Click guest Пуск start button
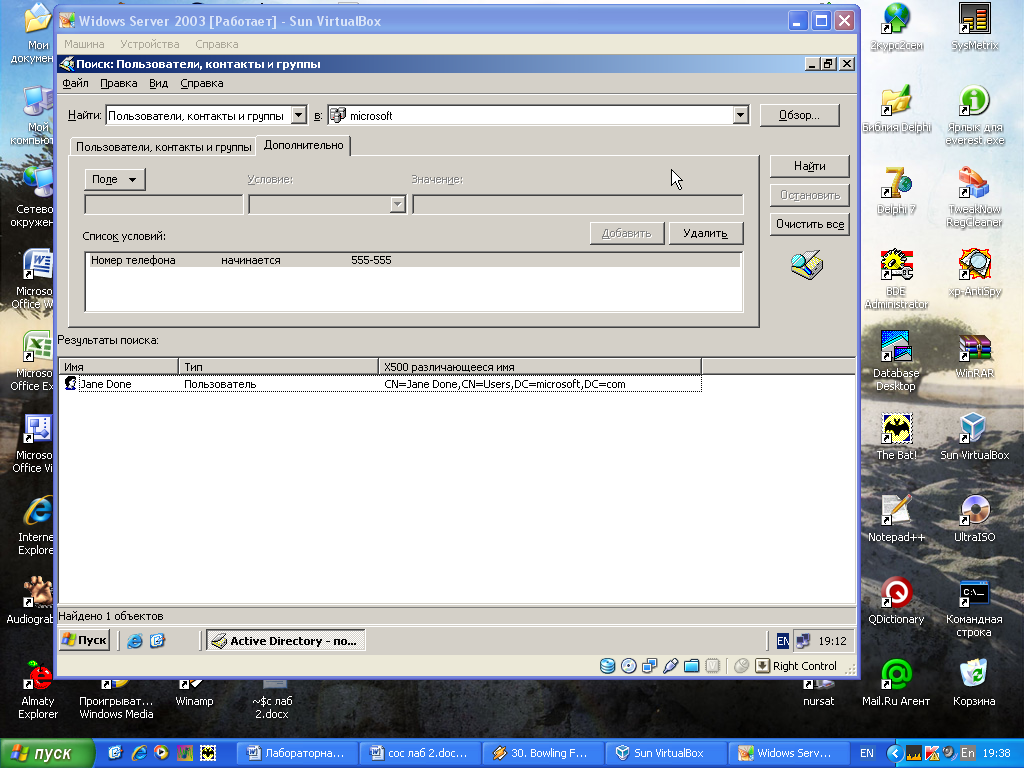This screenshot has height=768, width=1024. [x=84, y=640]
